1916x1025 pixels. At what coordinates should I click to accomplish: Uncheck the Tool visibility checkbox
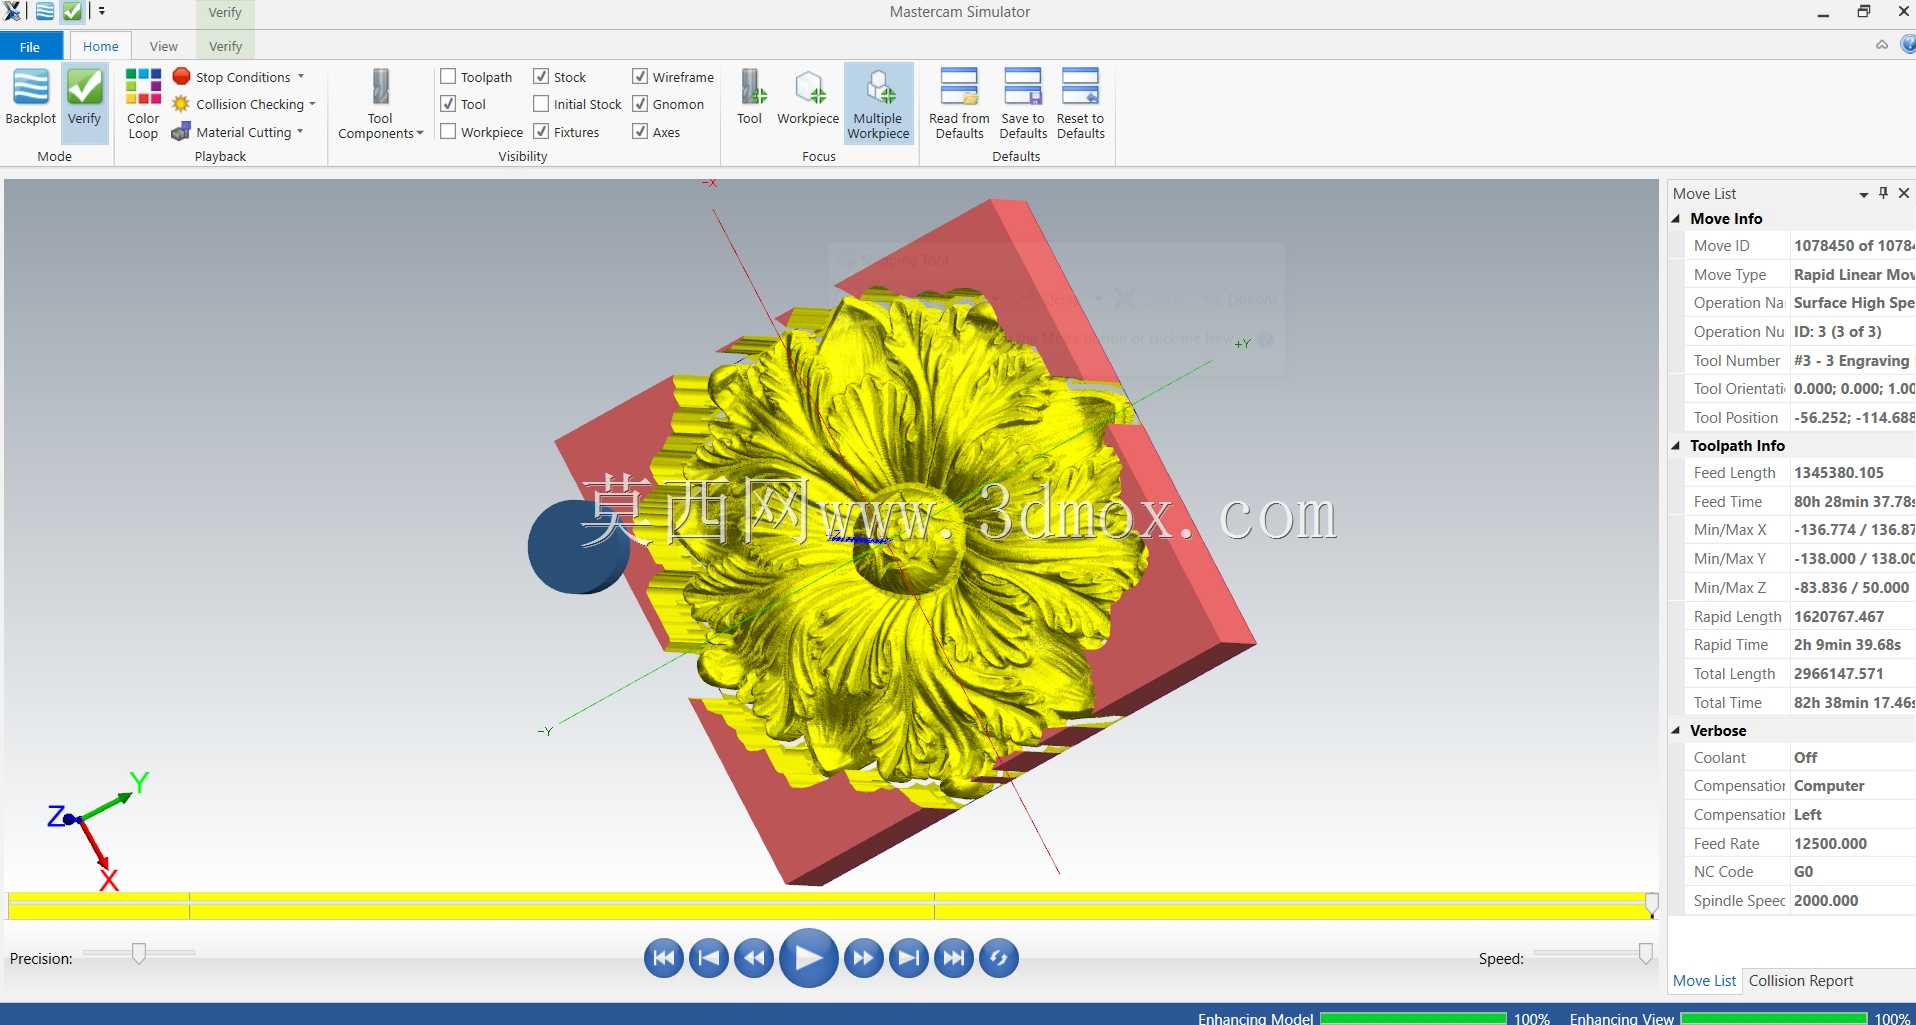point(448,103)
